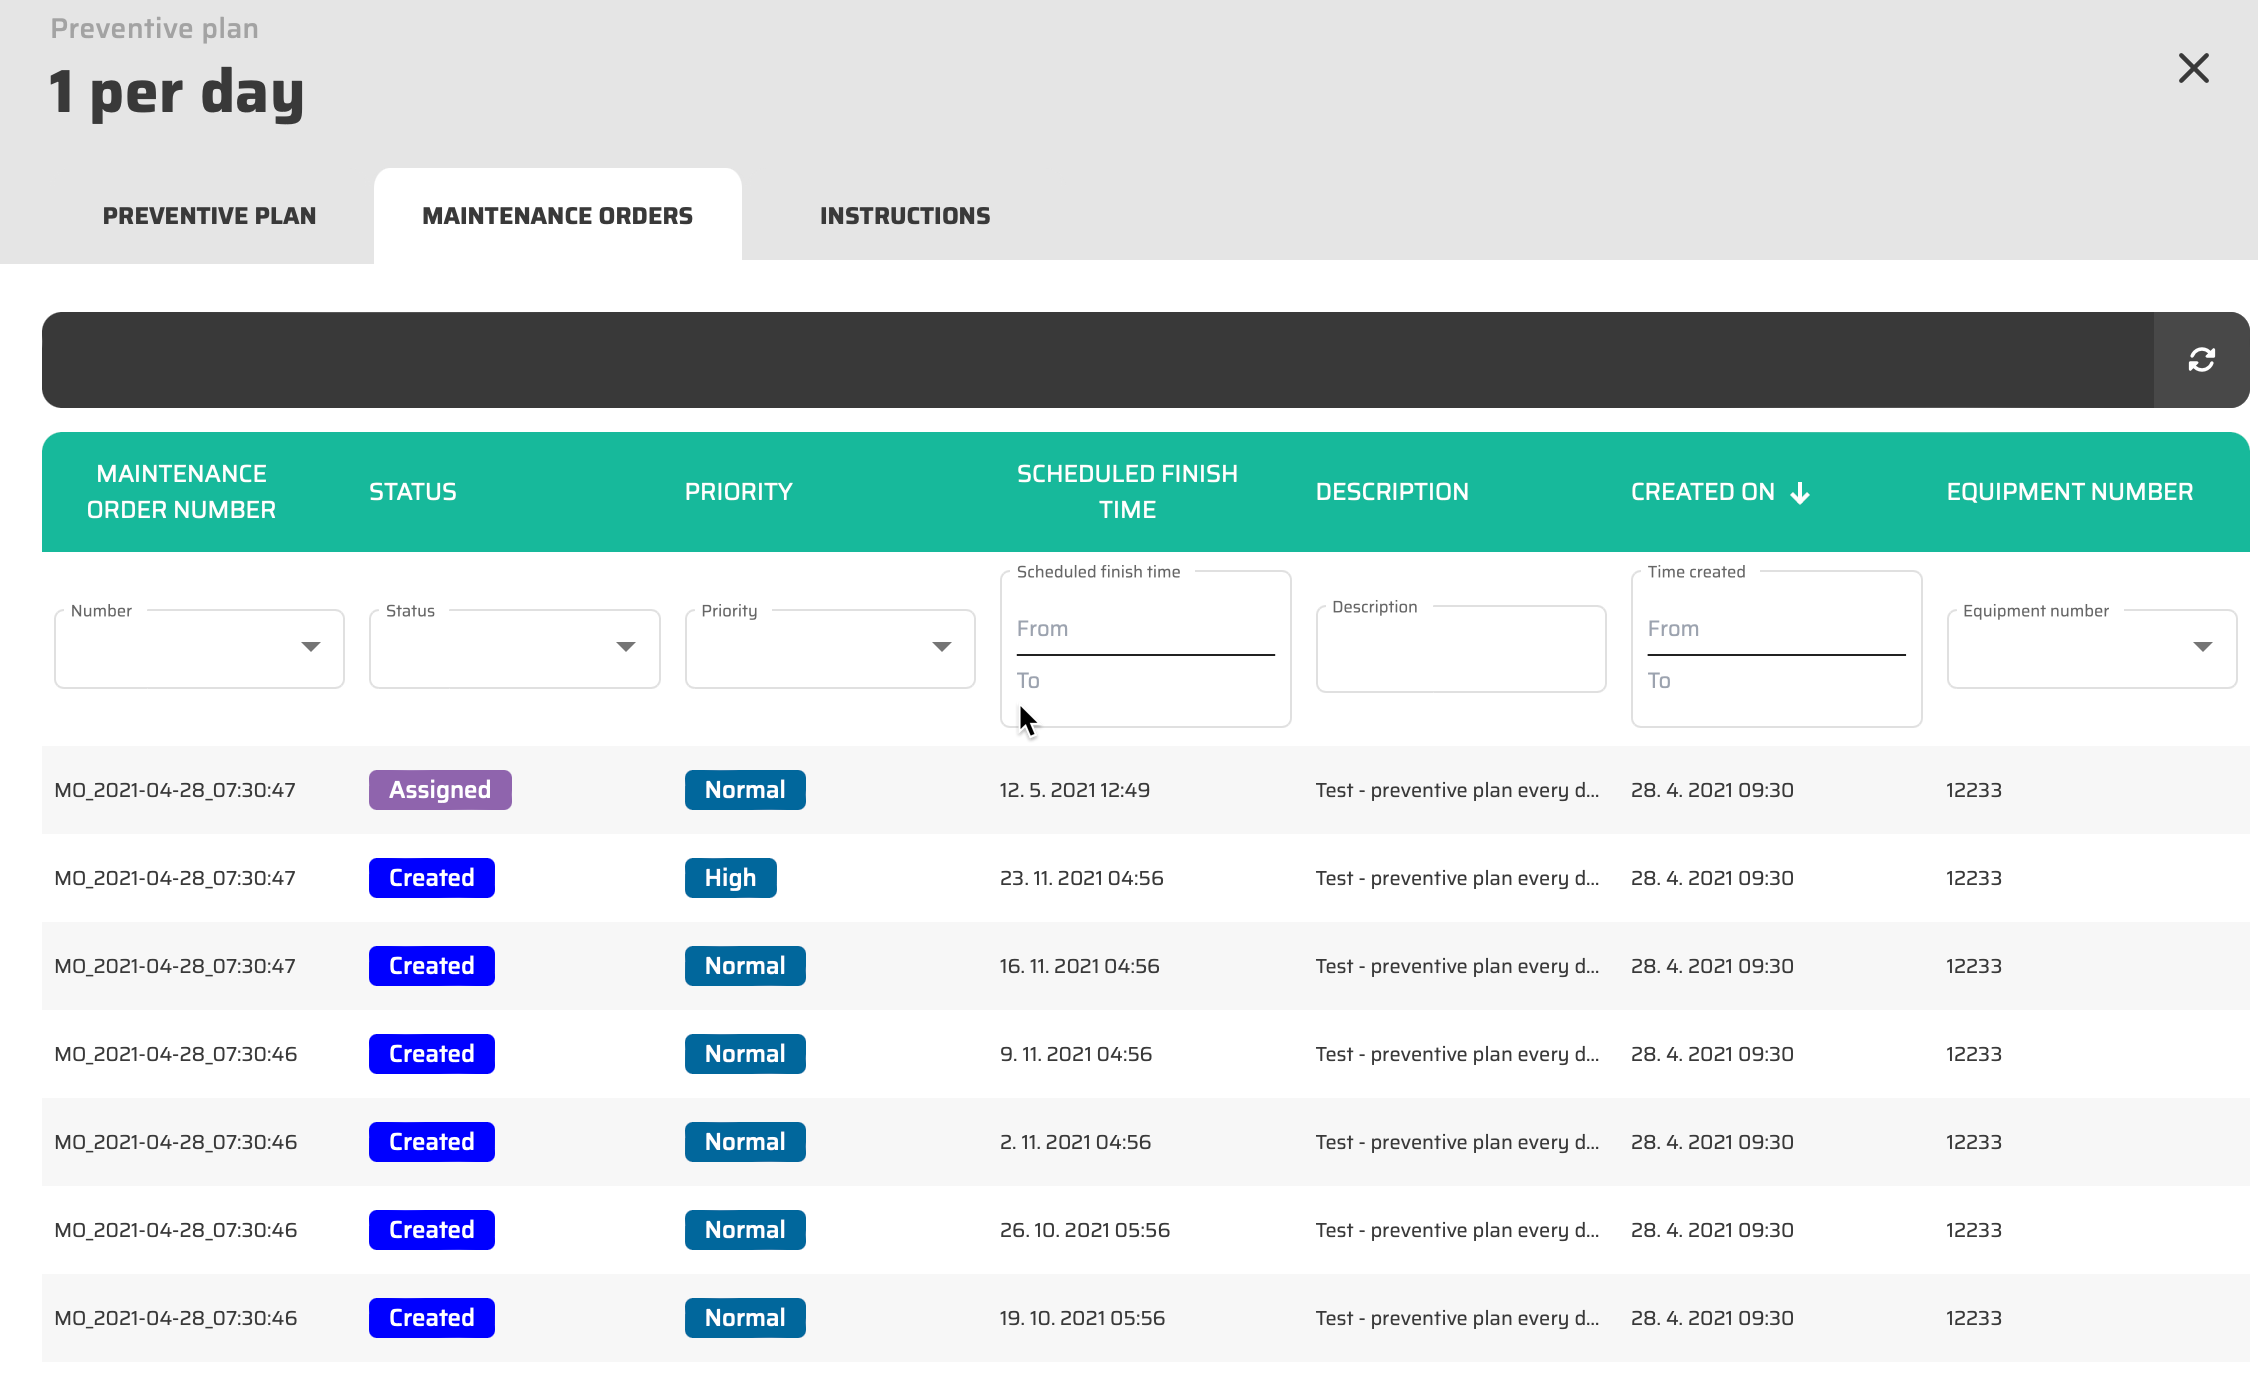Image resolution: width=2258 pixels, height=1384 pixels.
Task: Open the Number filter dropdown
Action: pos(310,647)
